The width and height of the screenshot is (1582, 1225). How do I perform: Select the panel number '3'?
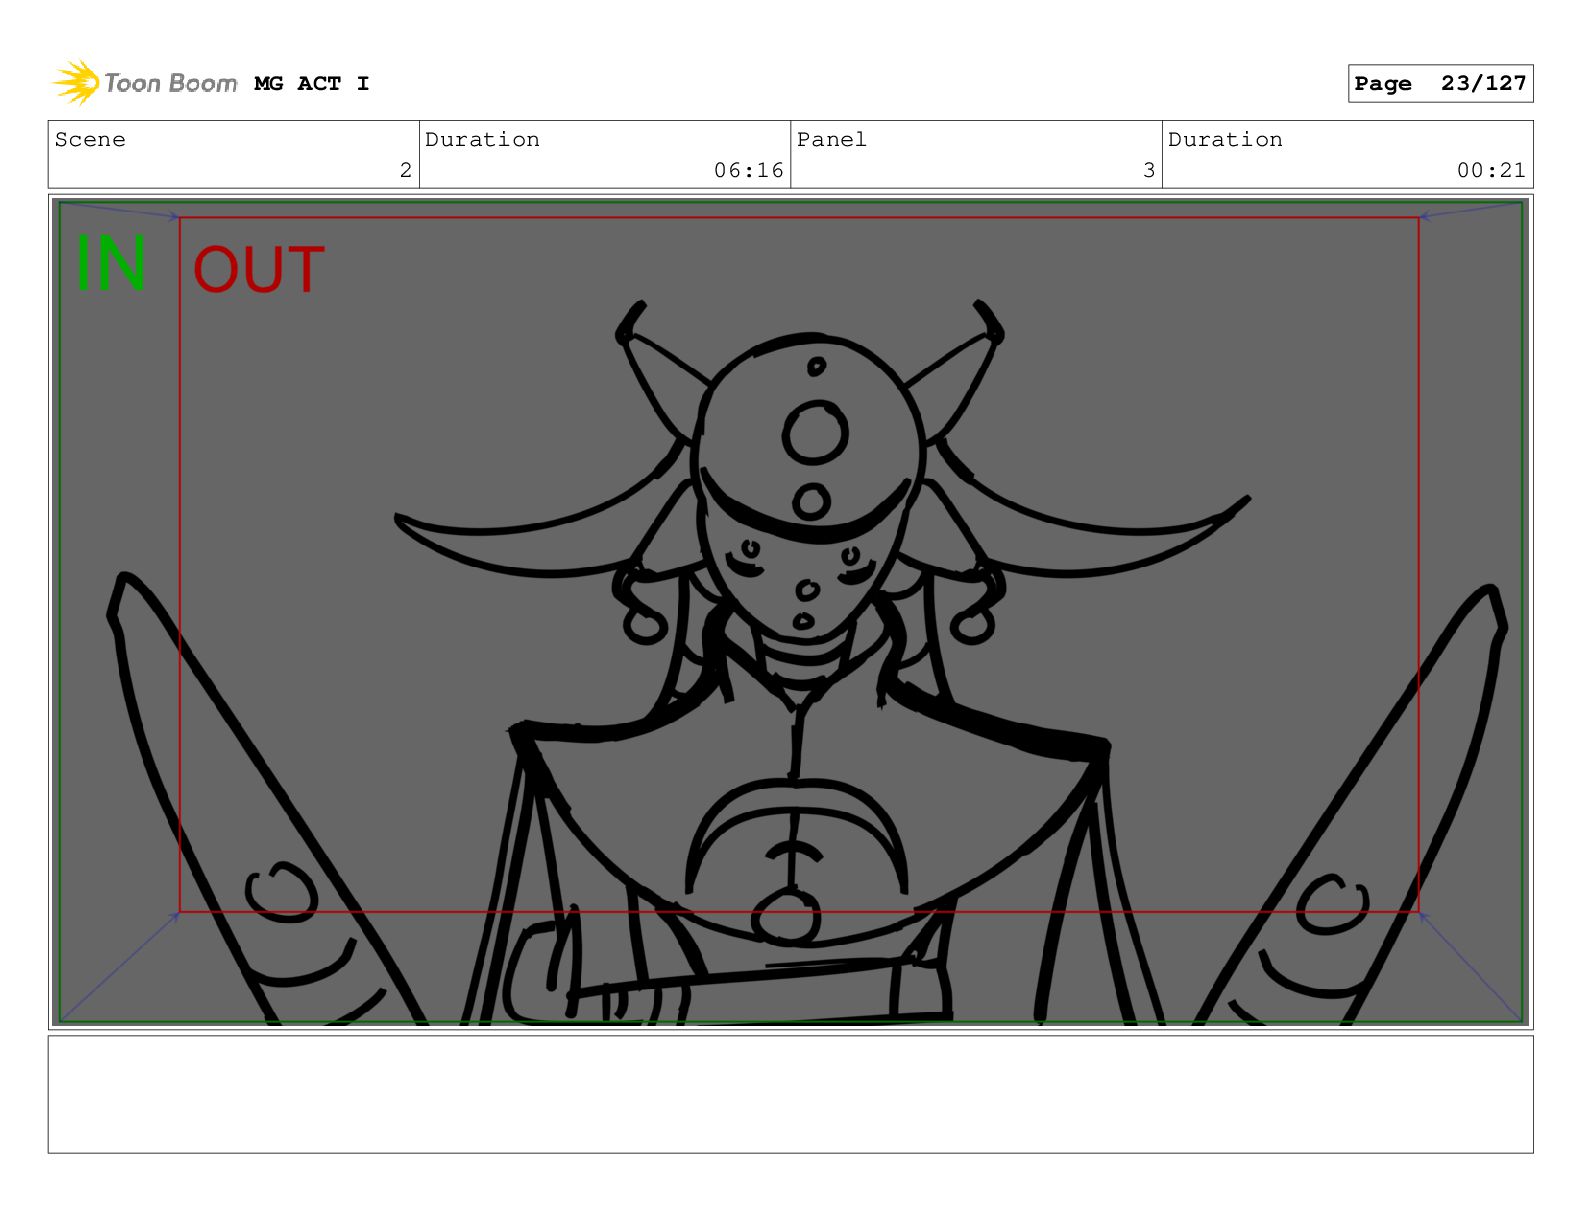(1149, 170)
